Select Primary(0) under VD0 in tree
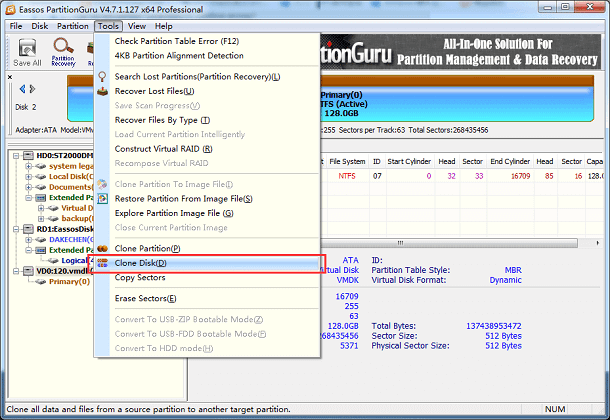Image resolution: width=610 pixels, height=420 pixels. (69, 282)
